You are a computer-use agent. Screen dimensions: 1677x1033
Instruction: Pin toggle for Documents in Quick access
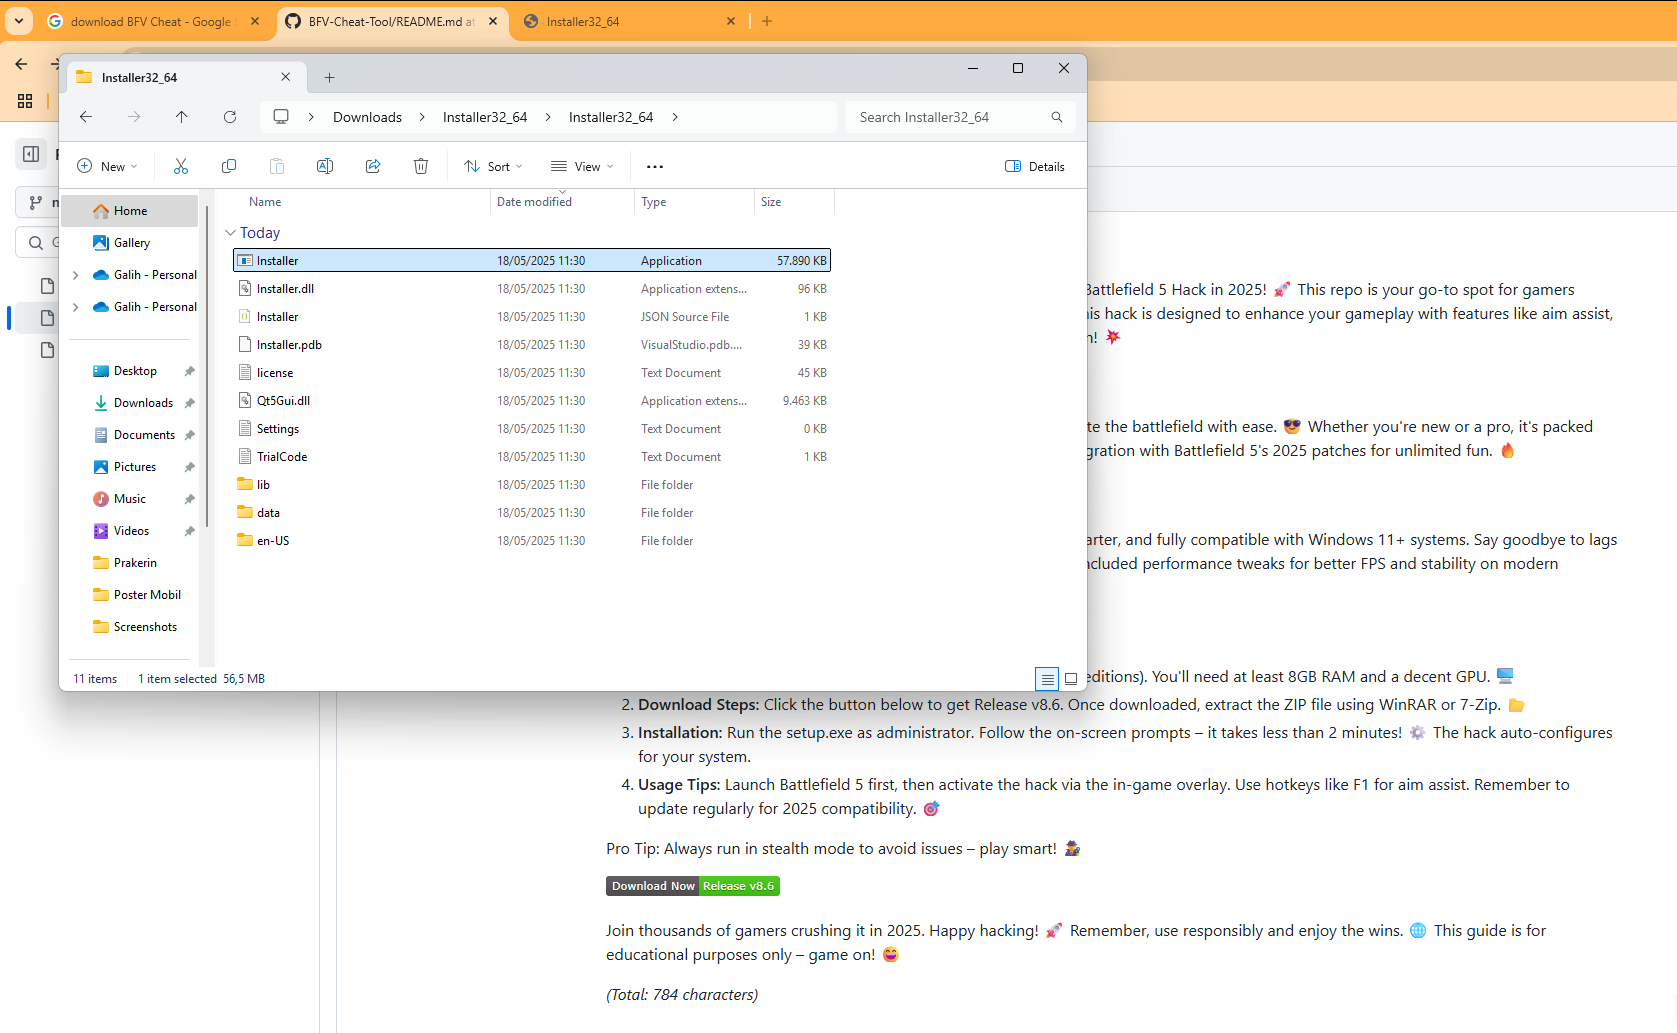coord(189,435)
